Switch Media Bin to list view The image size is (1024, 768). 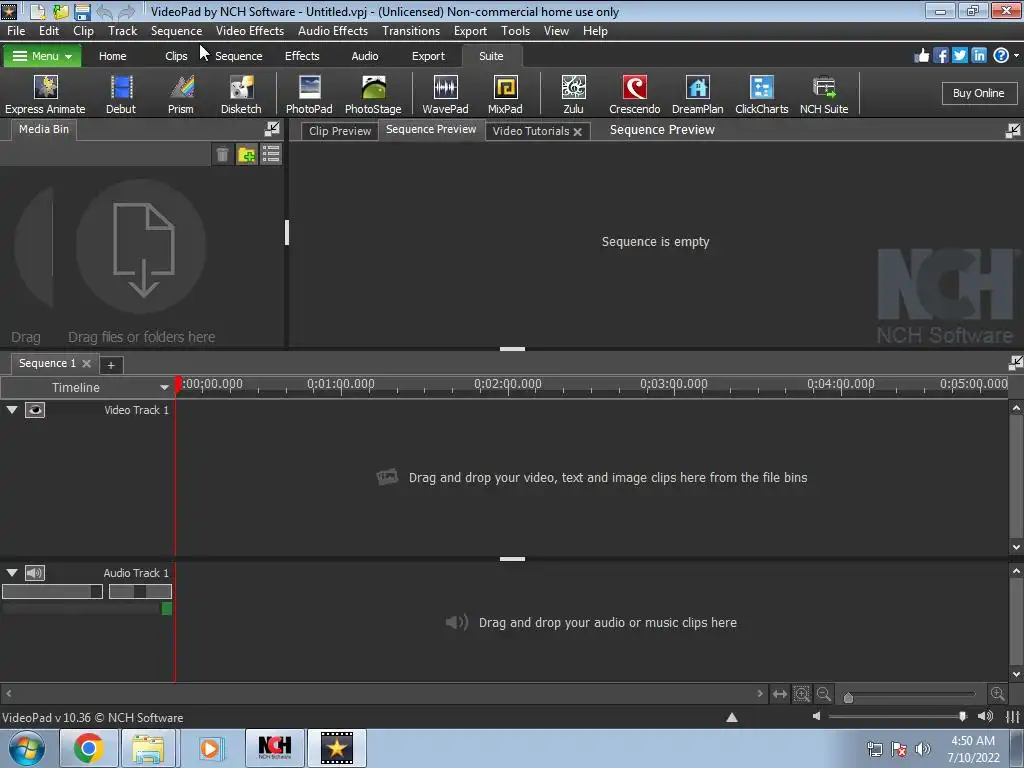coord(270,155)
